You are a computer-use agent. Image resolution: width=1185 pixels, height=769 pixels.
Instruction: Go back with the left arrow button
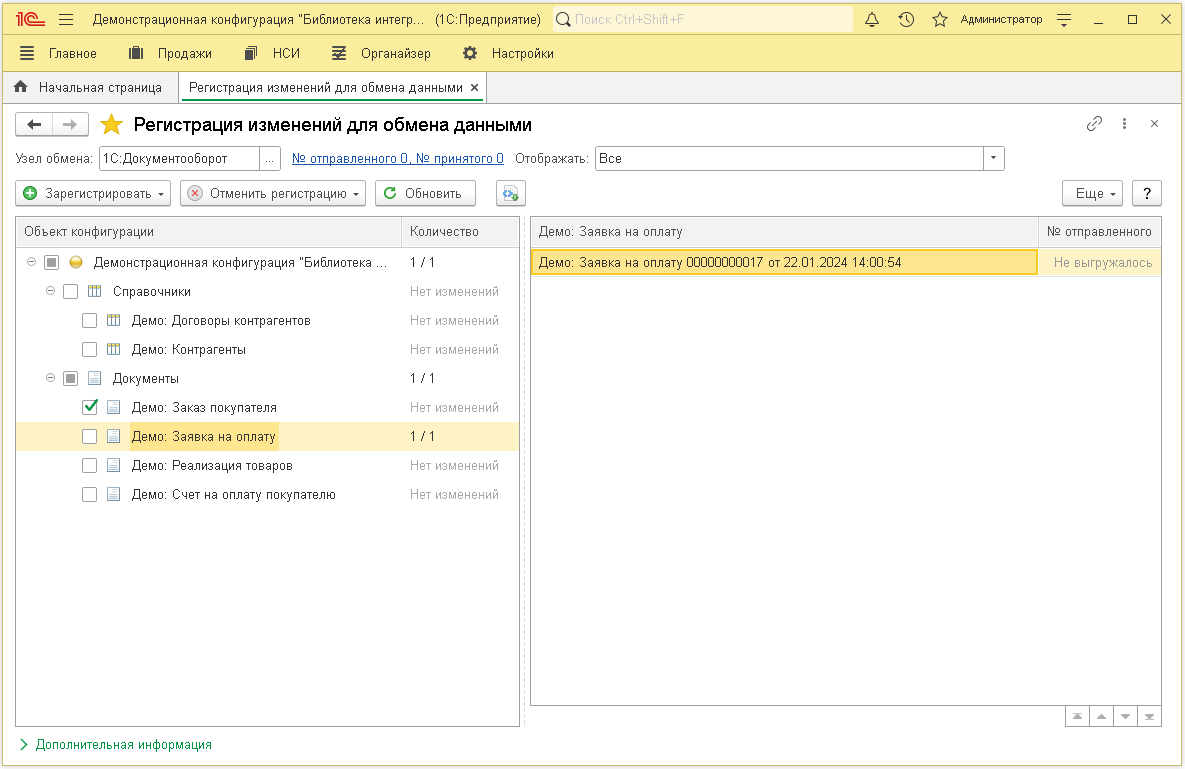(x=34, y=124)
